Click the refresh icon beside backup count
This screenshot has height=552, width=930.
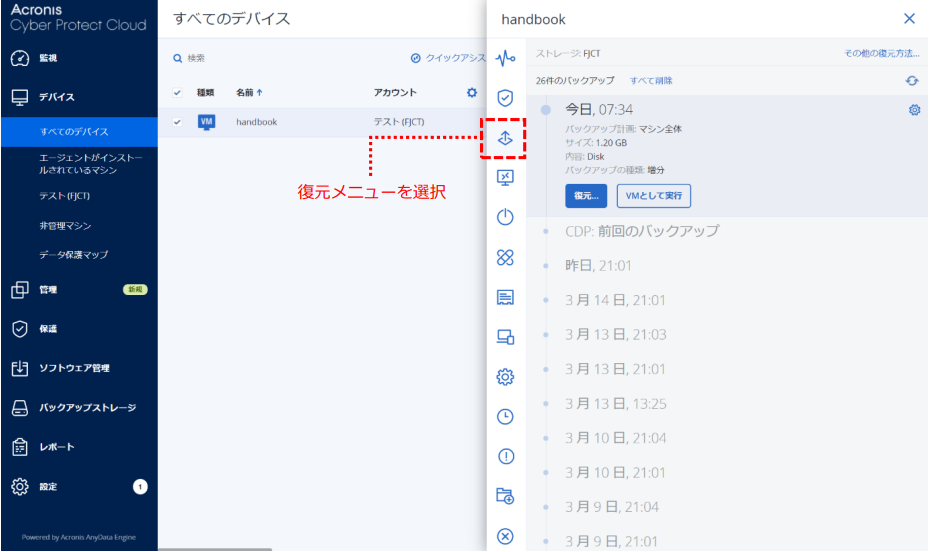911,80
